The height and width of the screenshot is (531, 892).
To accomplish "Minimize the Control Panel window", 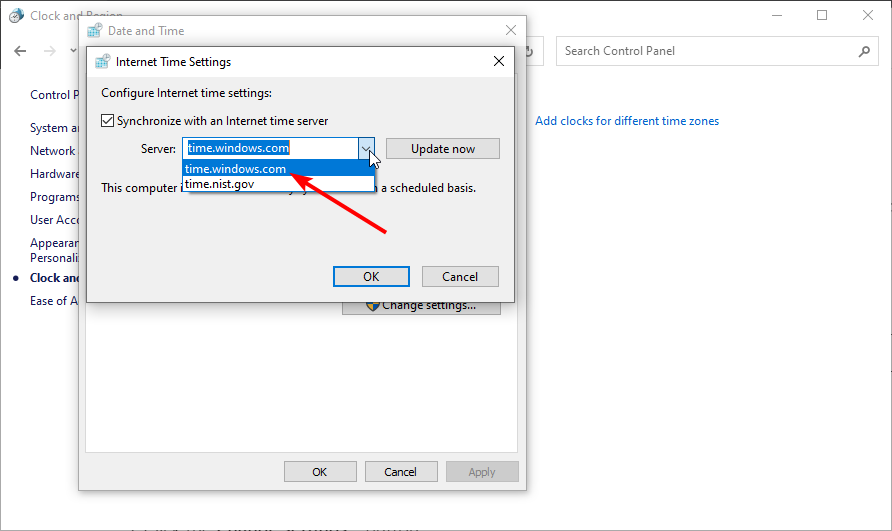I will pos(777,15).
